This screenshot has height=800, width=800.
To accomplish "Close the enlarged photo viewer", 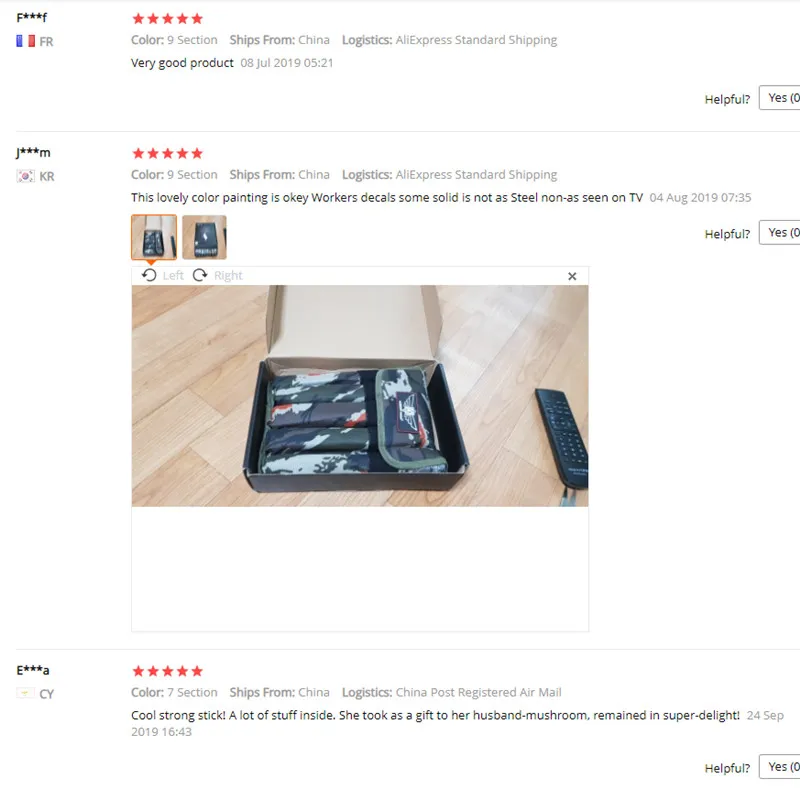I will pos(572,276).
